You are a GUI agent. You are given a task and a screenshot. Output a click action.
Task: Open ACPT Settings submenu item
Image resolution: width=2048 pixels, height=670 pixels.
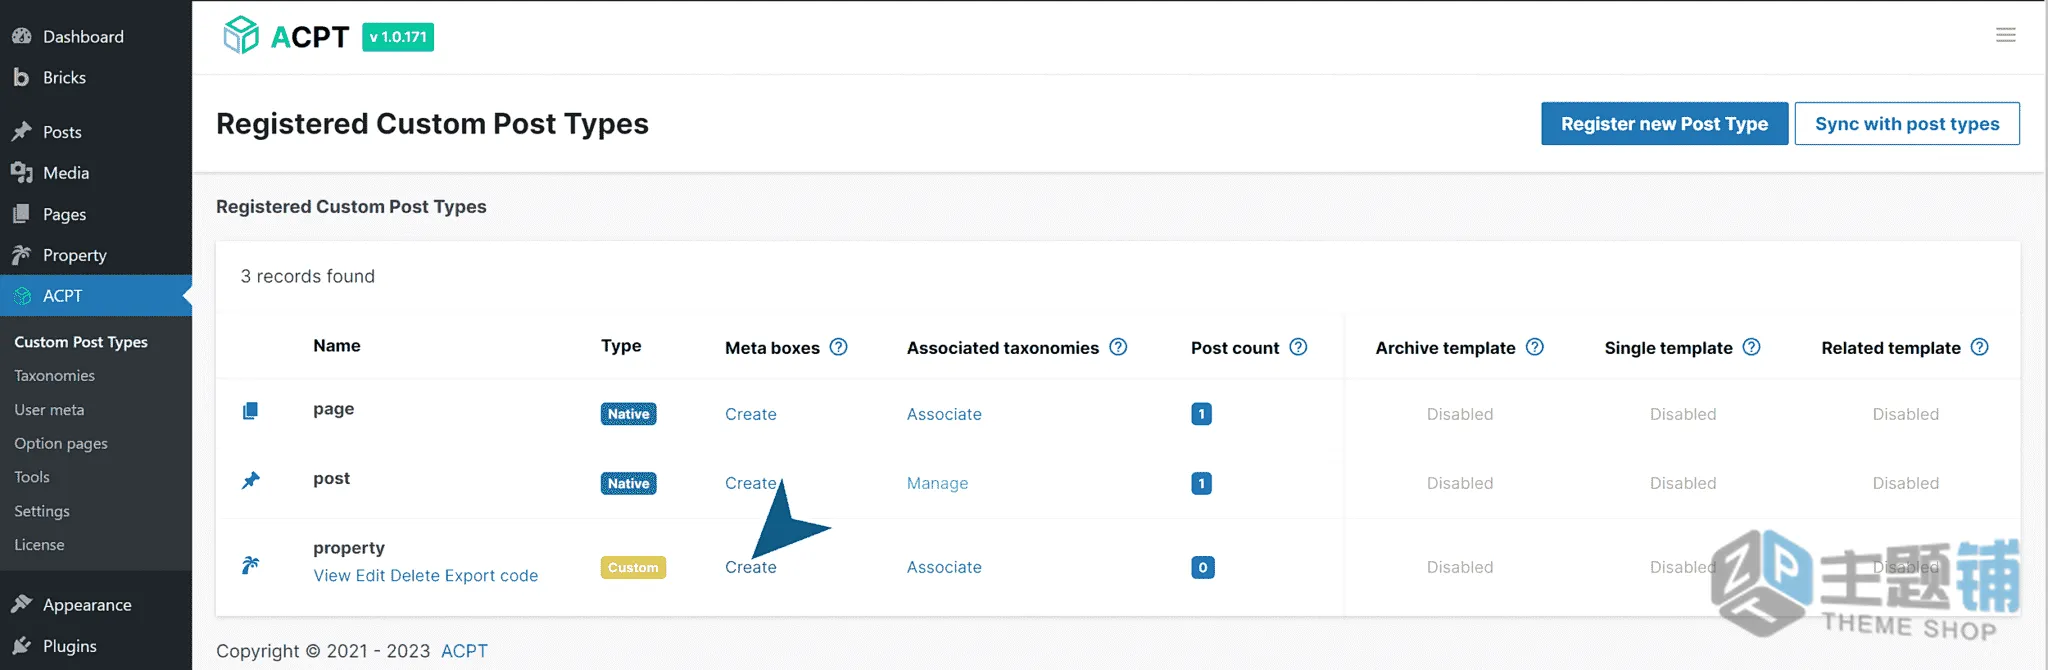(x=42, y=511)
